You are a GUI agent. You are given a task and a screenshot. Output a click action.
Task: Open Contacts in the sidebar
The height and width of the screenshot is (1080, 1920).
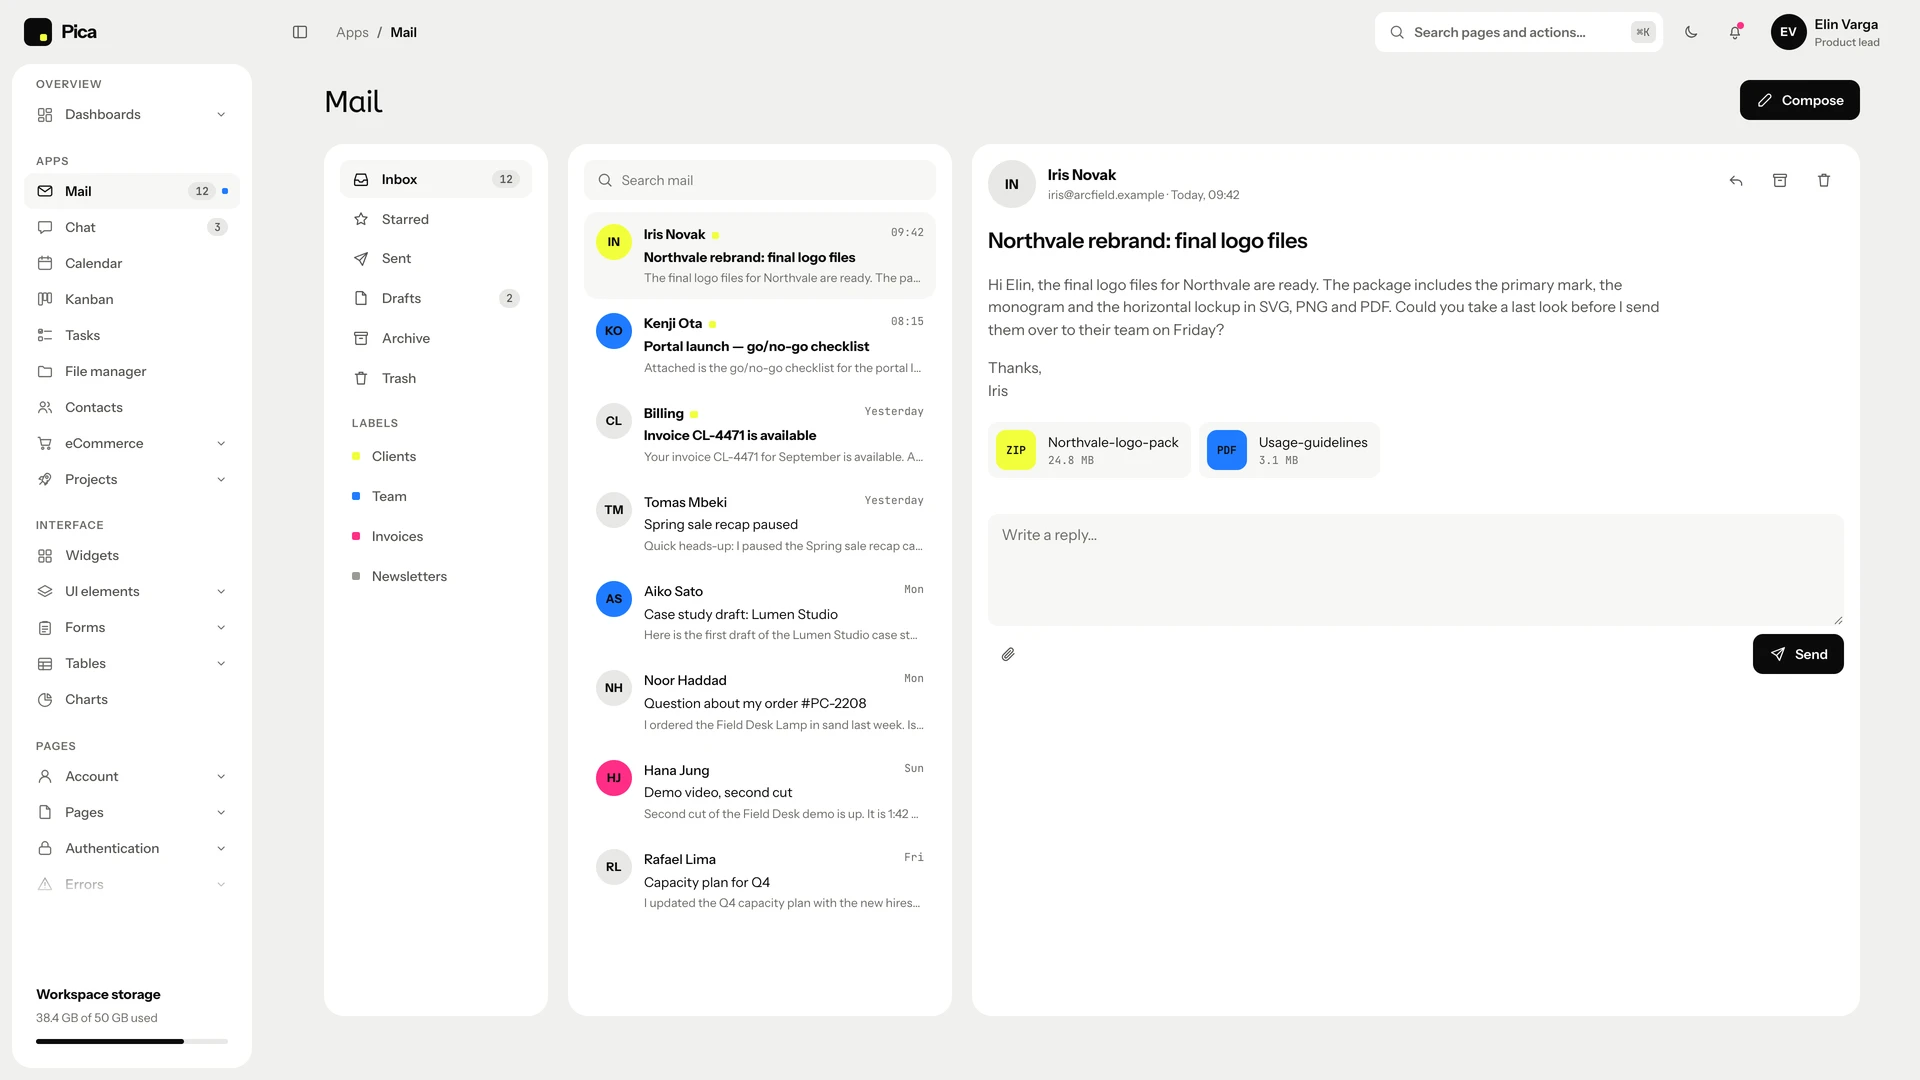point(132,407)
